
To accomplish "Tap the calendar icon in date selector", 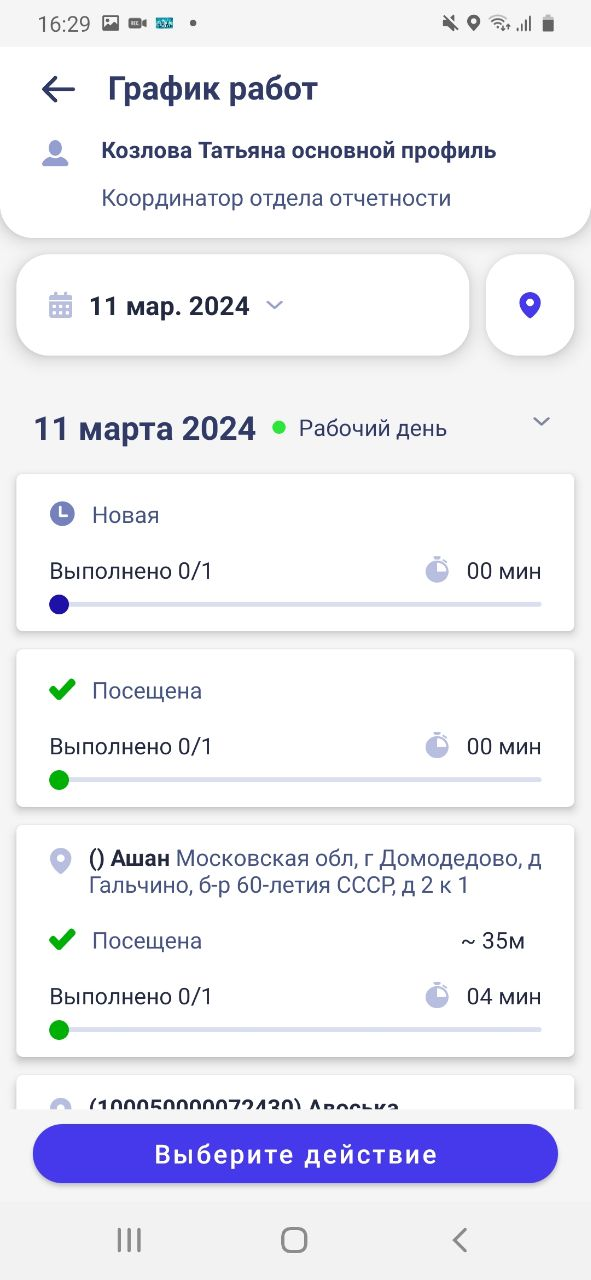I will pyautogui.click(x=61, y=305).
